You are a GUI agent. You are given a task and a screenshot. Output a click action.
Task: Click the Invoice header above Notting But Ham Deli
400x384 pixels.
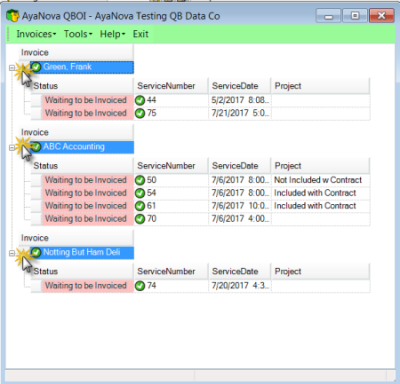76,238
